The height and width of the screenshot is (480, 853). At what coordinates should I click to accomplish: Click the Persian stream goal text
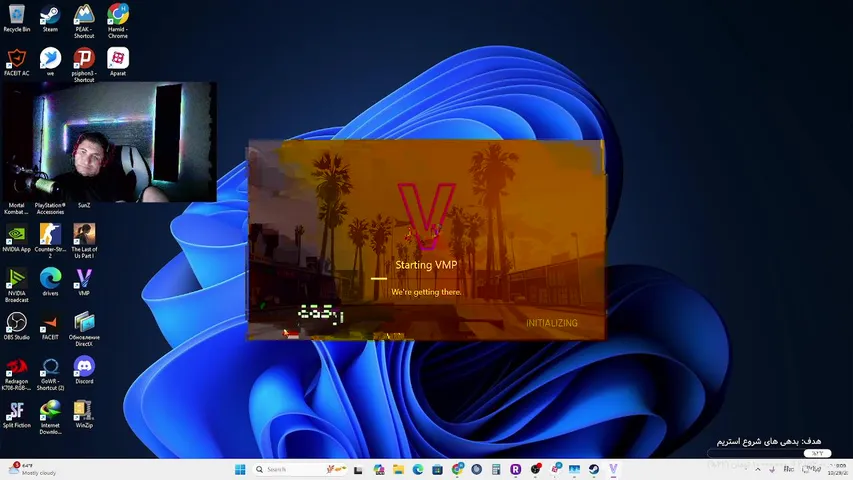(x=769, y=441)
